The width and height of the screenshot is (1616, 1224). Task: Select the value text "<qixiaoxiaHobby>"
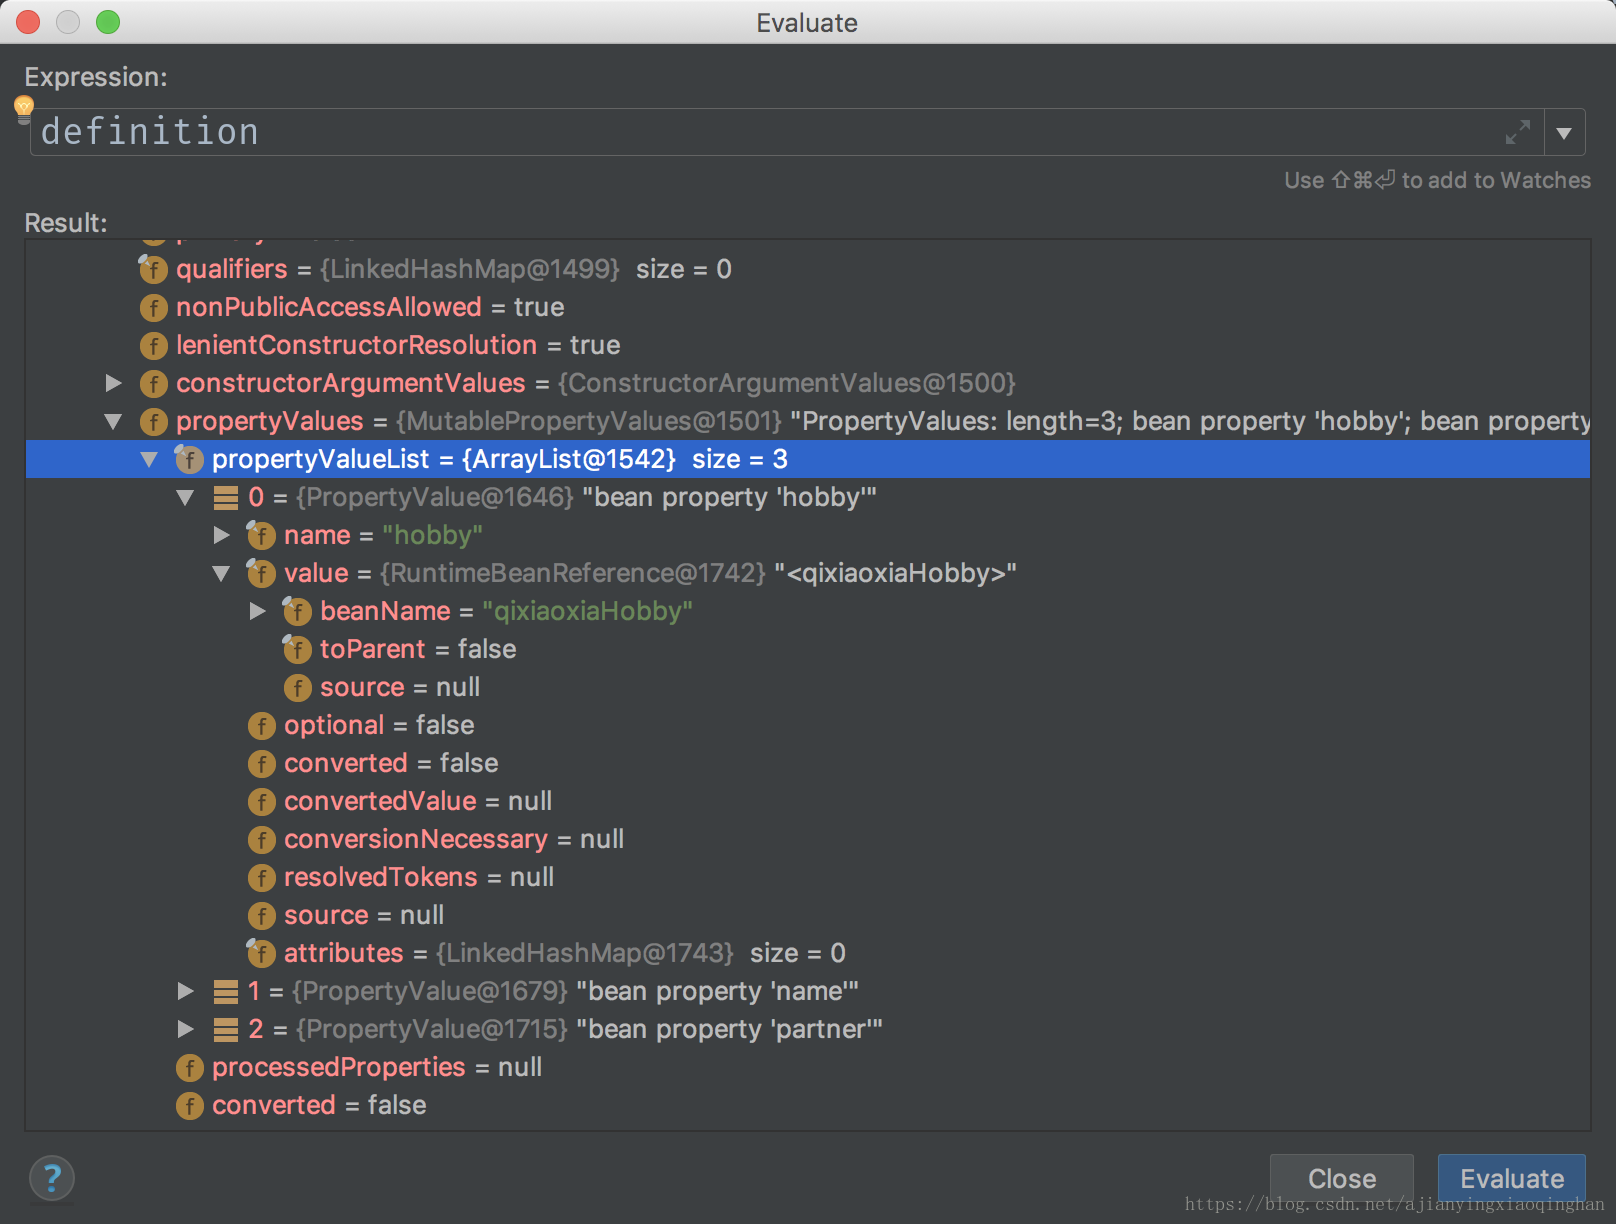coord(895,573)
